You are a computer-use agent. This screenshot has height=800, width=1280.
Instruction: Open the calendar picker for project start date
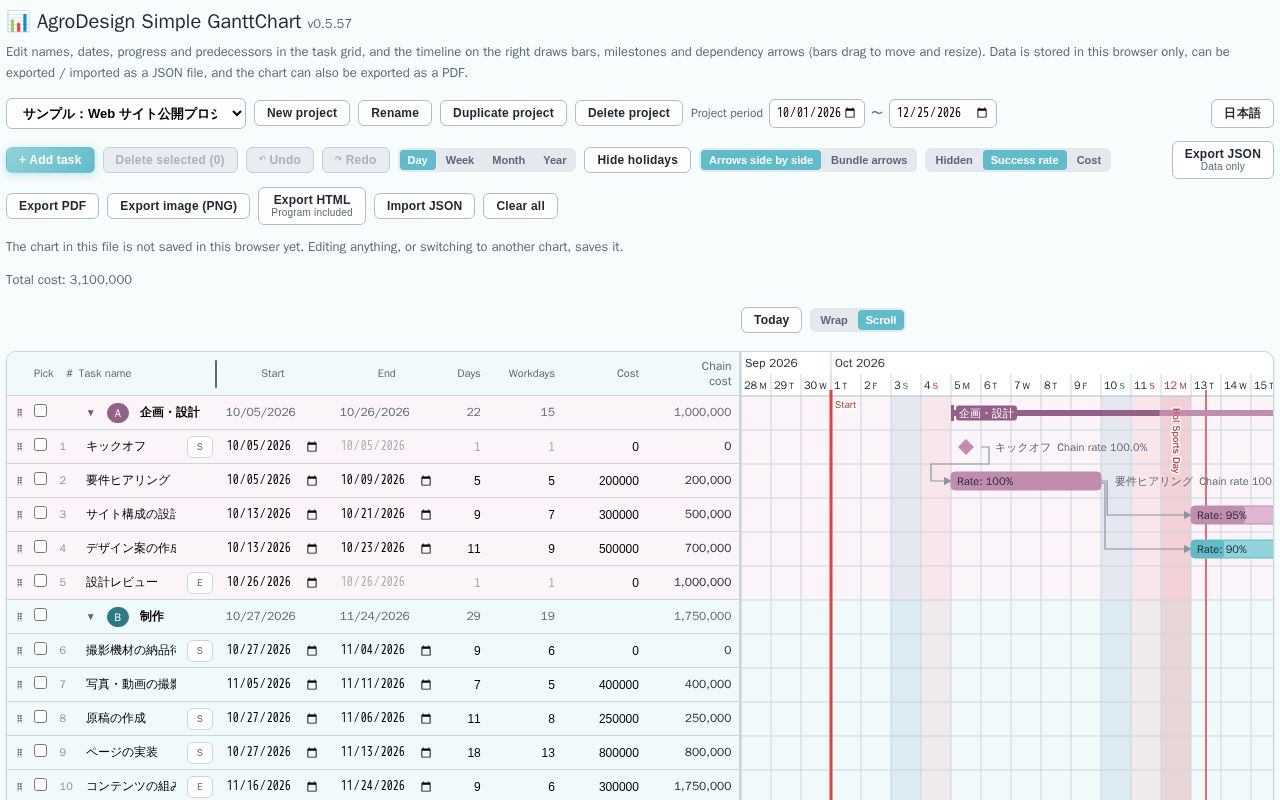tap(851, 113)
